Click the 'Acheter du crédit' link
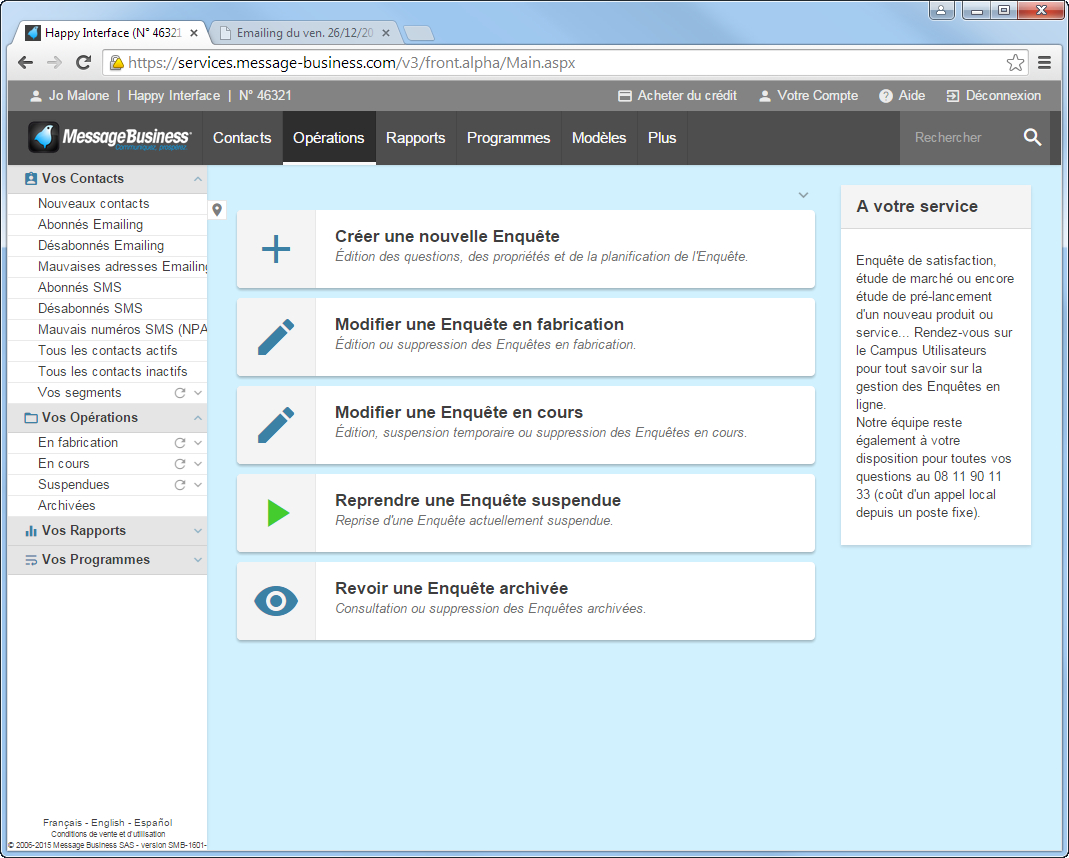This screenshot has width=1069, height=858. [677, 96]
